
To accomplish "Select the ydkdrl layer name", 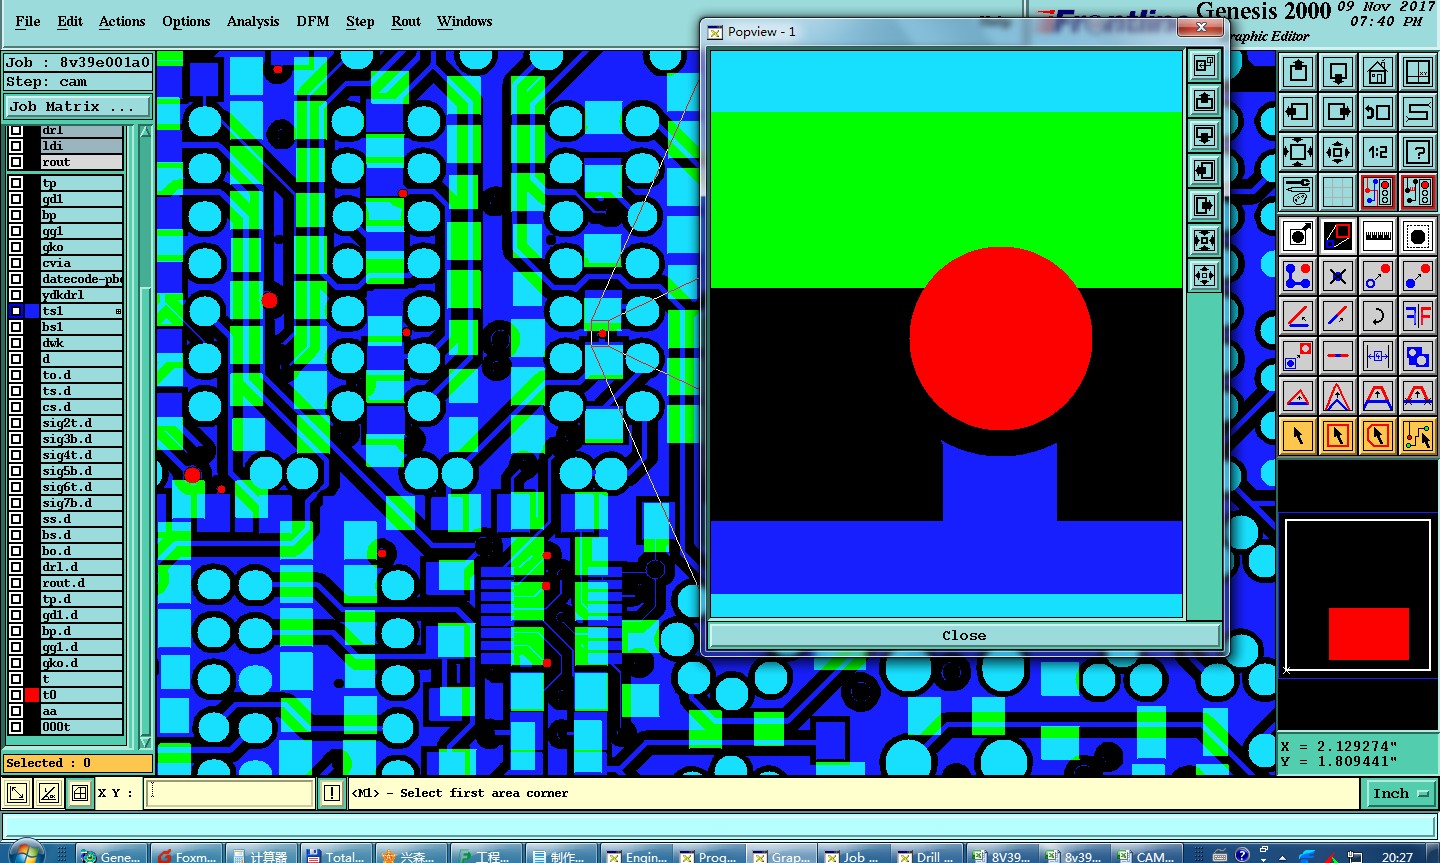I will click(x=82, y=295).
